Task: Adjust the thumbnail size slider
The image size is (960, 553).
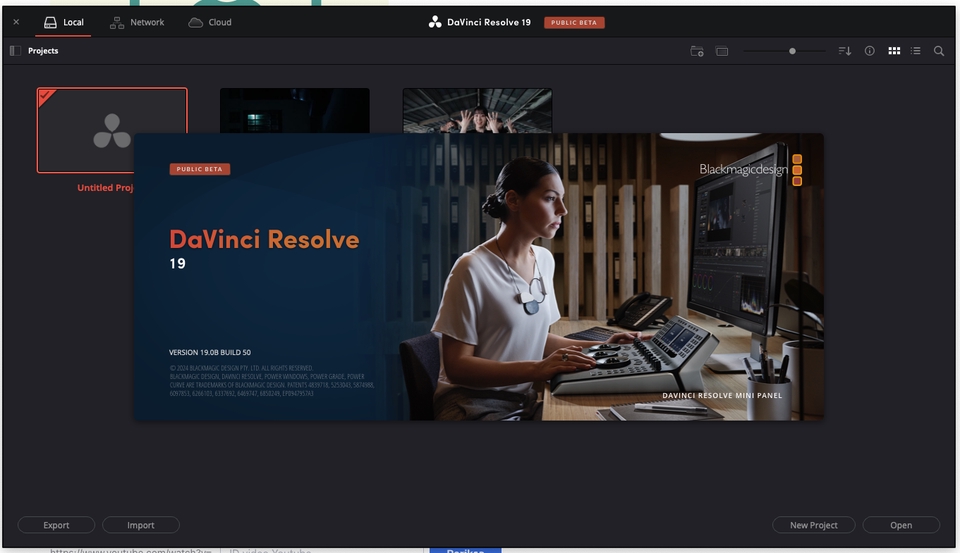Action: [784, 51]
